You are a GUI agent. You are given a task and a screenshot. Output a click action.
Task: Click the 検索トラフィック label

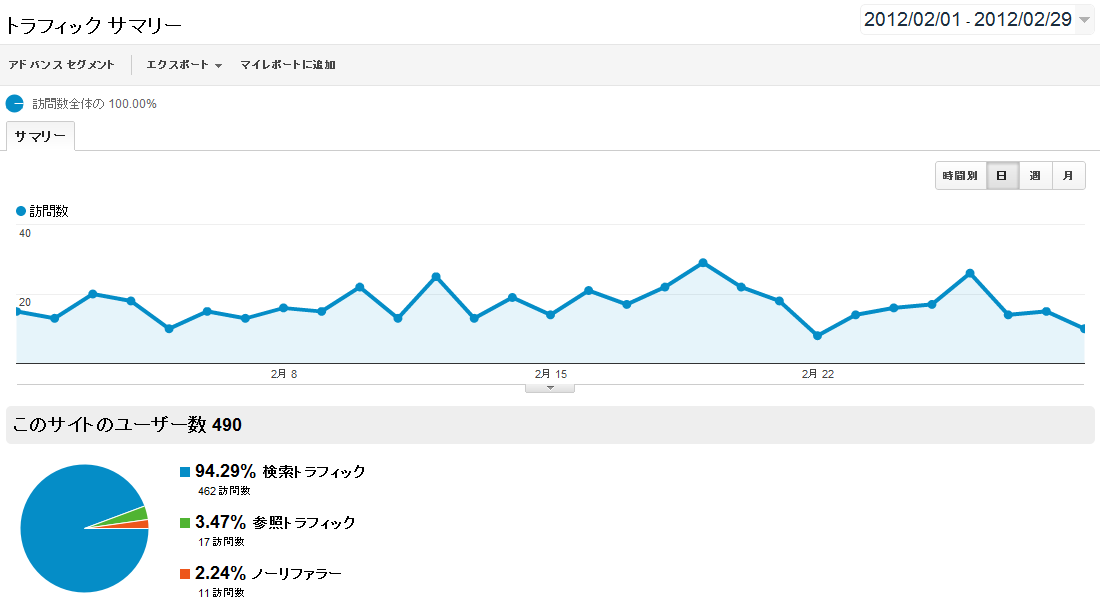[x=314, y=472]
